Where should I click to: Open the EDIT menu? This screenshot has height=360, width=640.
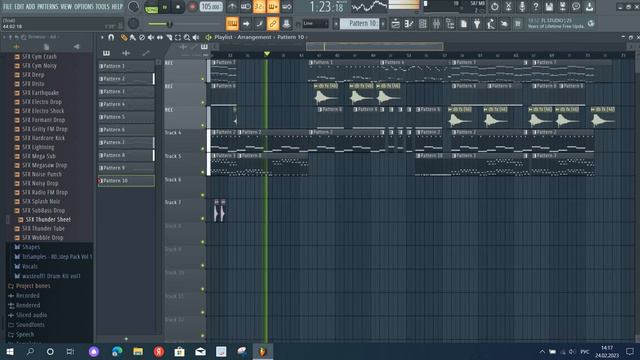coord(19,7)
